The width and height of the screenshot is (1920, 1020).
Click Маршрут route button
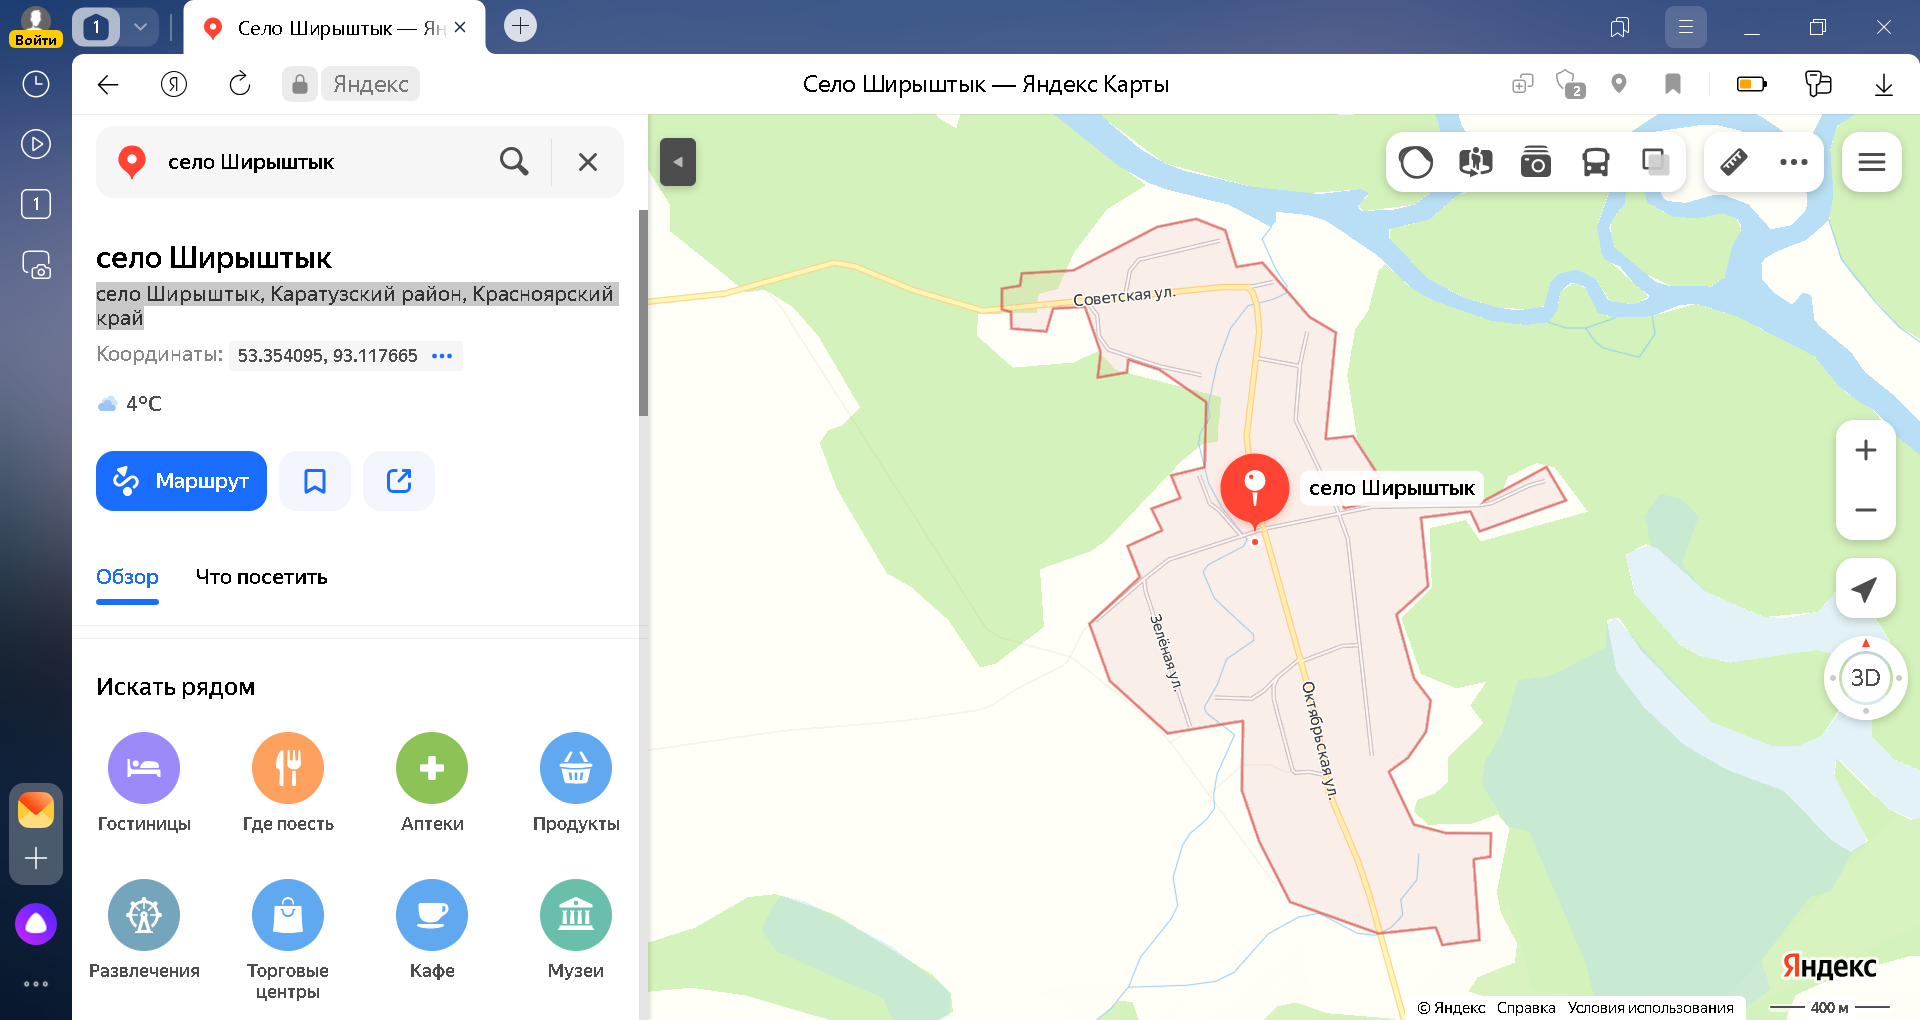[x=181, y=481]
